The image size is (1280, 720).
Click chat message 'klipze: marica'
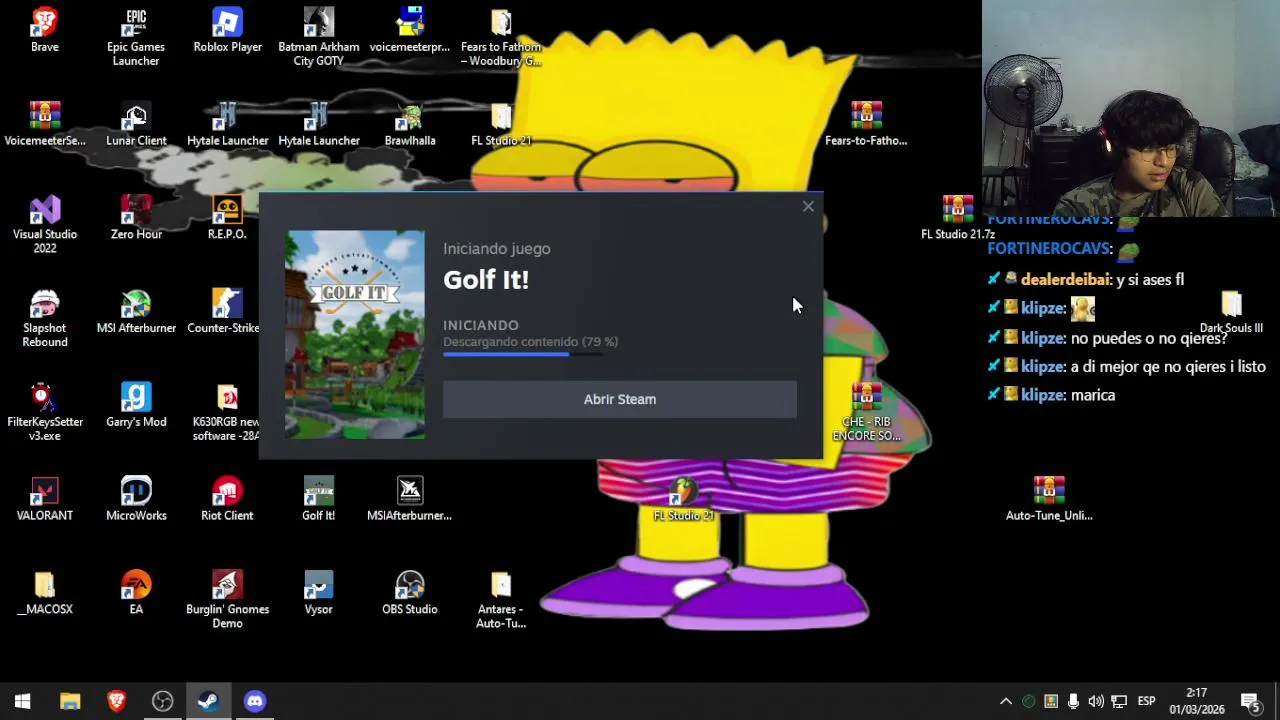[x=1051, y=395]
